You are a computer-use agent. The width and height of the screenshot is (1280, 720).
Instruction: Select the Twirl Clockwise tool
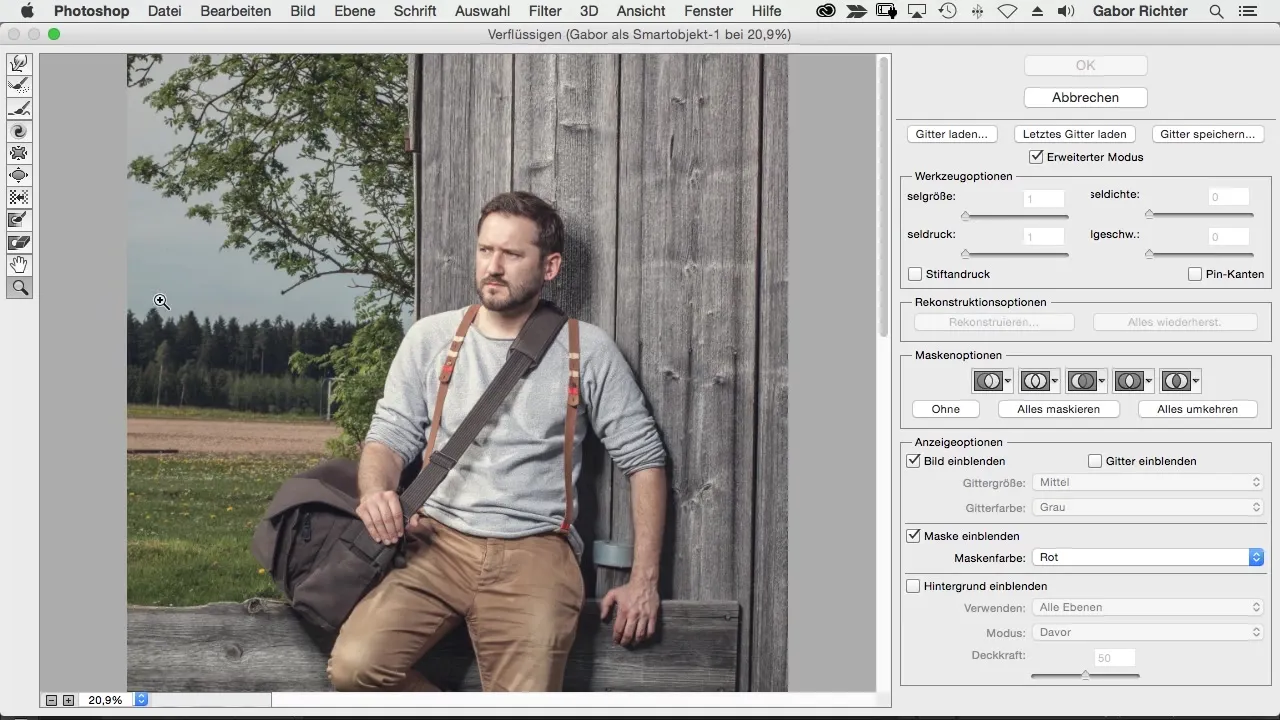pyautogui.click(x=19, y=131)
